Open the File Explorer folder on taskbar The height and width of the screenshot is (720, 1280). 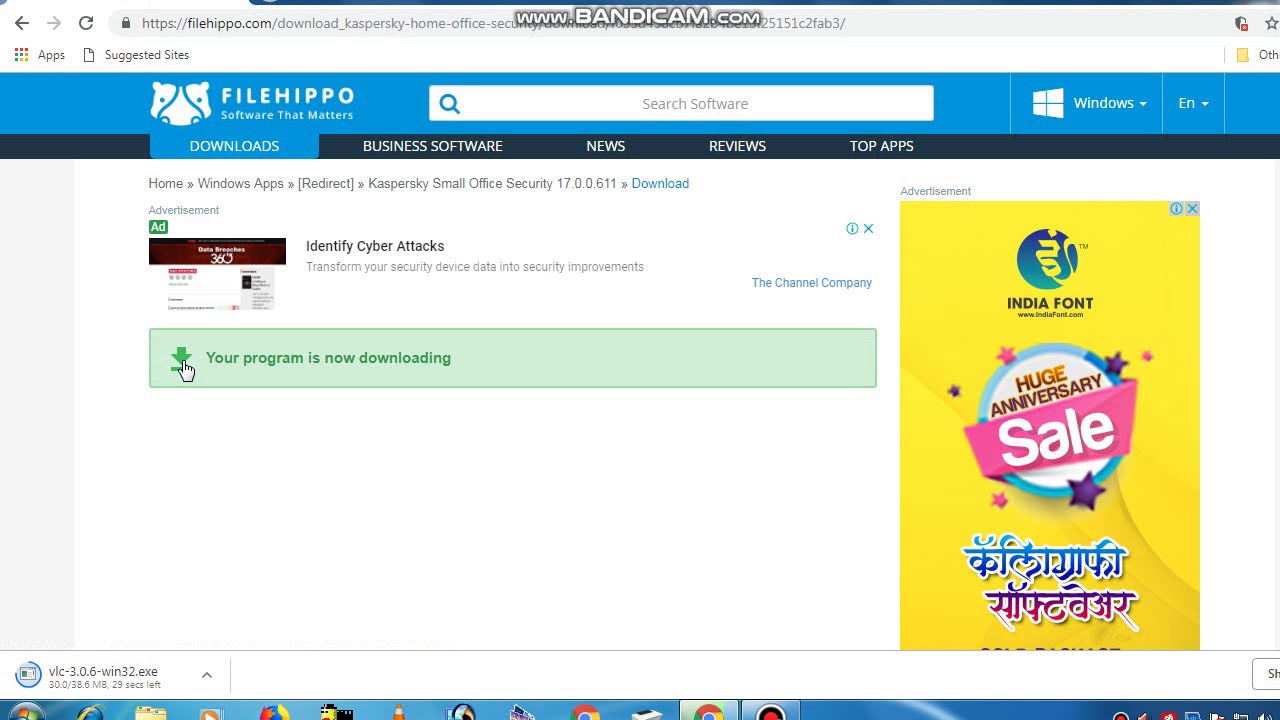(x=151, y=714)
